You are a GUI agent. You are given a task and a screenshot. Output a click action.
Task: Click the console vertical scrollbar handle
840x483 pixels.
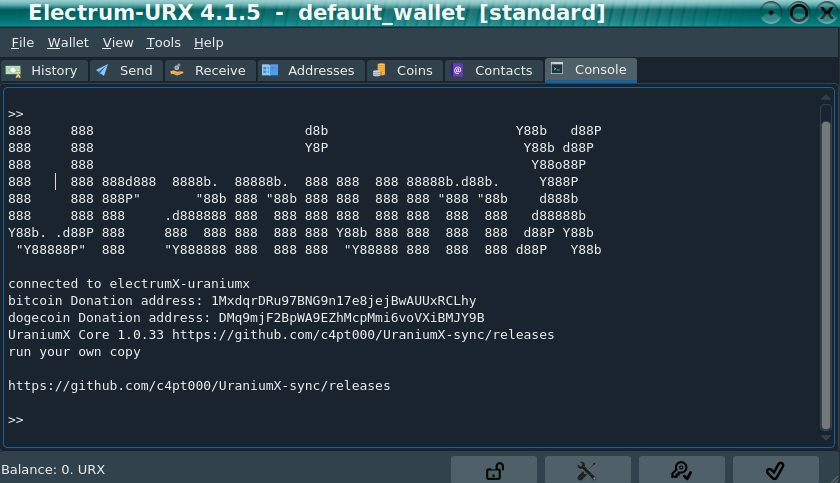[x=826, y=275]
